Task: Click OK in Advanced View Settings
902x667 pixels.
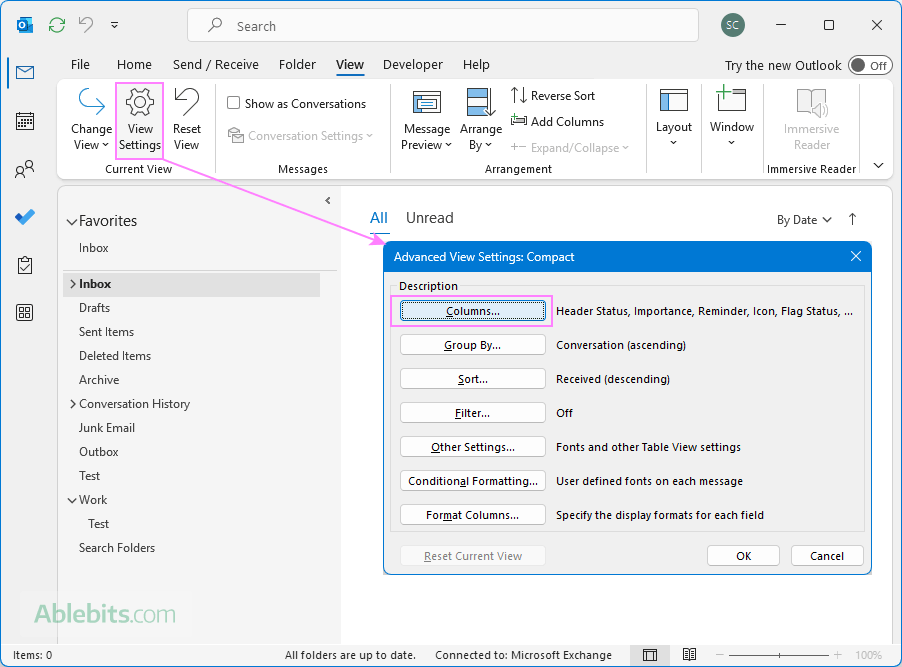Action: click(743, 556)
